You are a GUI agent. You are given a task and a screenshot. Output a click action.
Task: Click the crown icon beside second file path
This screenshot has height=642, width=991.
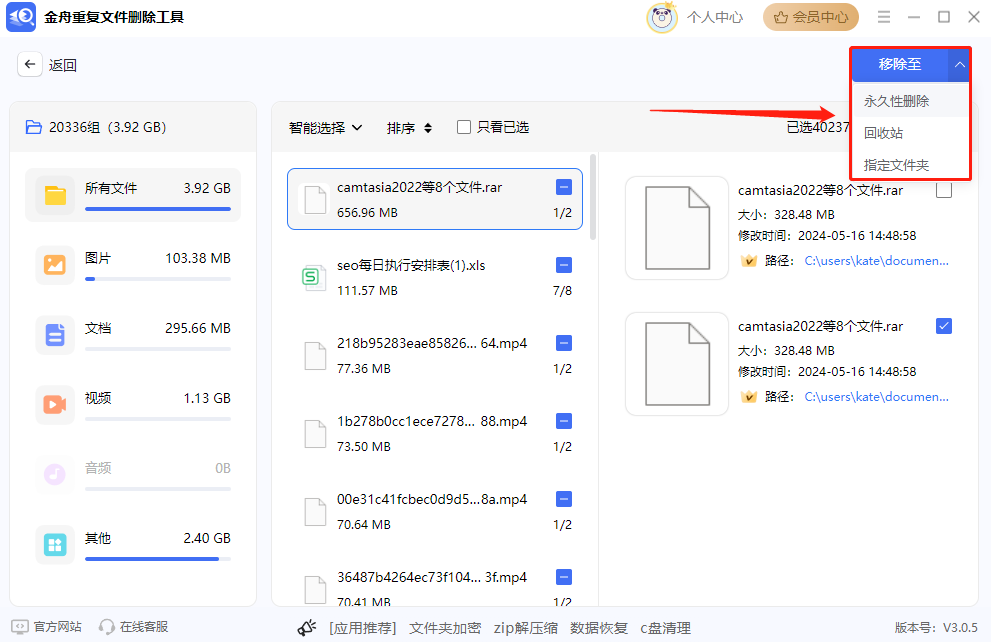[749, 397]
